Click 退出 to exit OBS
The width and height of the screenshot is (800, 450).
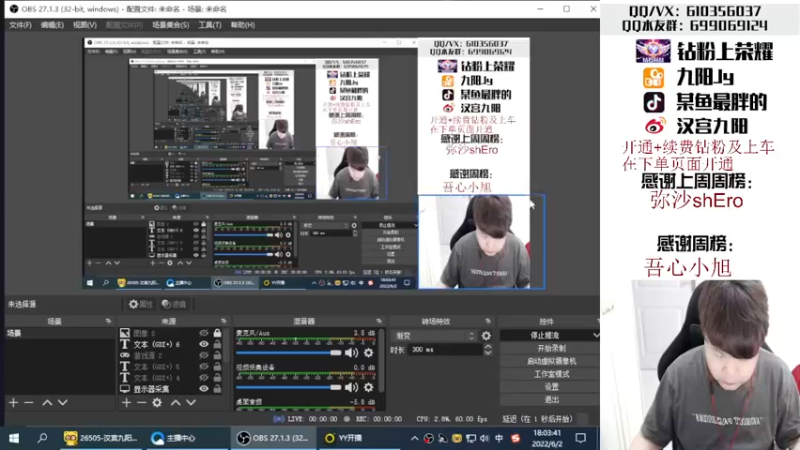coord(551,399)
